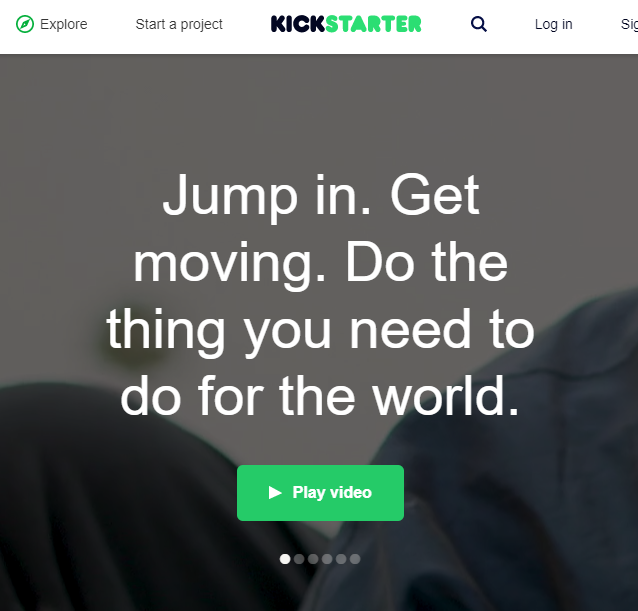Click the 'thing you need to' headline line
Screen dimensions: 638x611
(320, 330)
